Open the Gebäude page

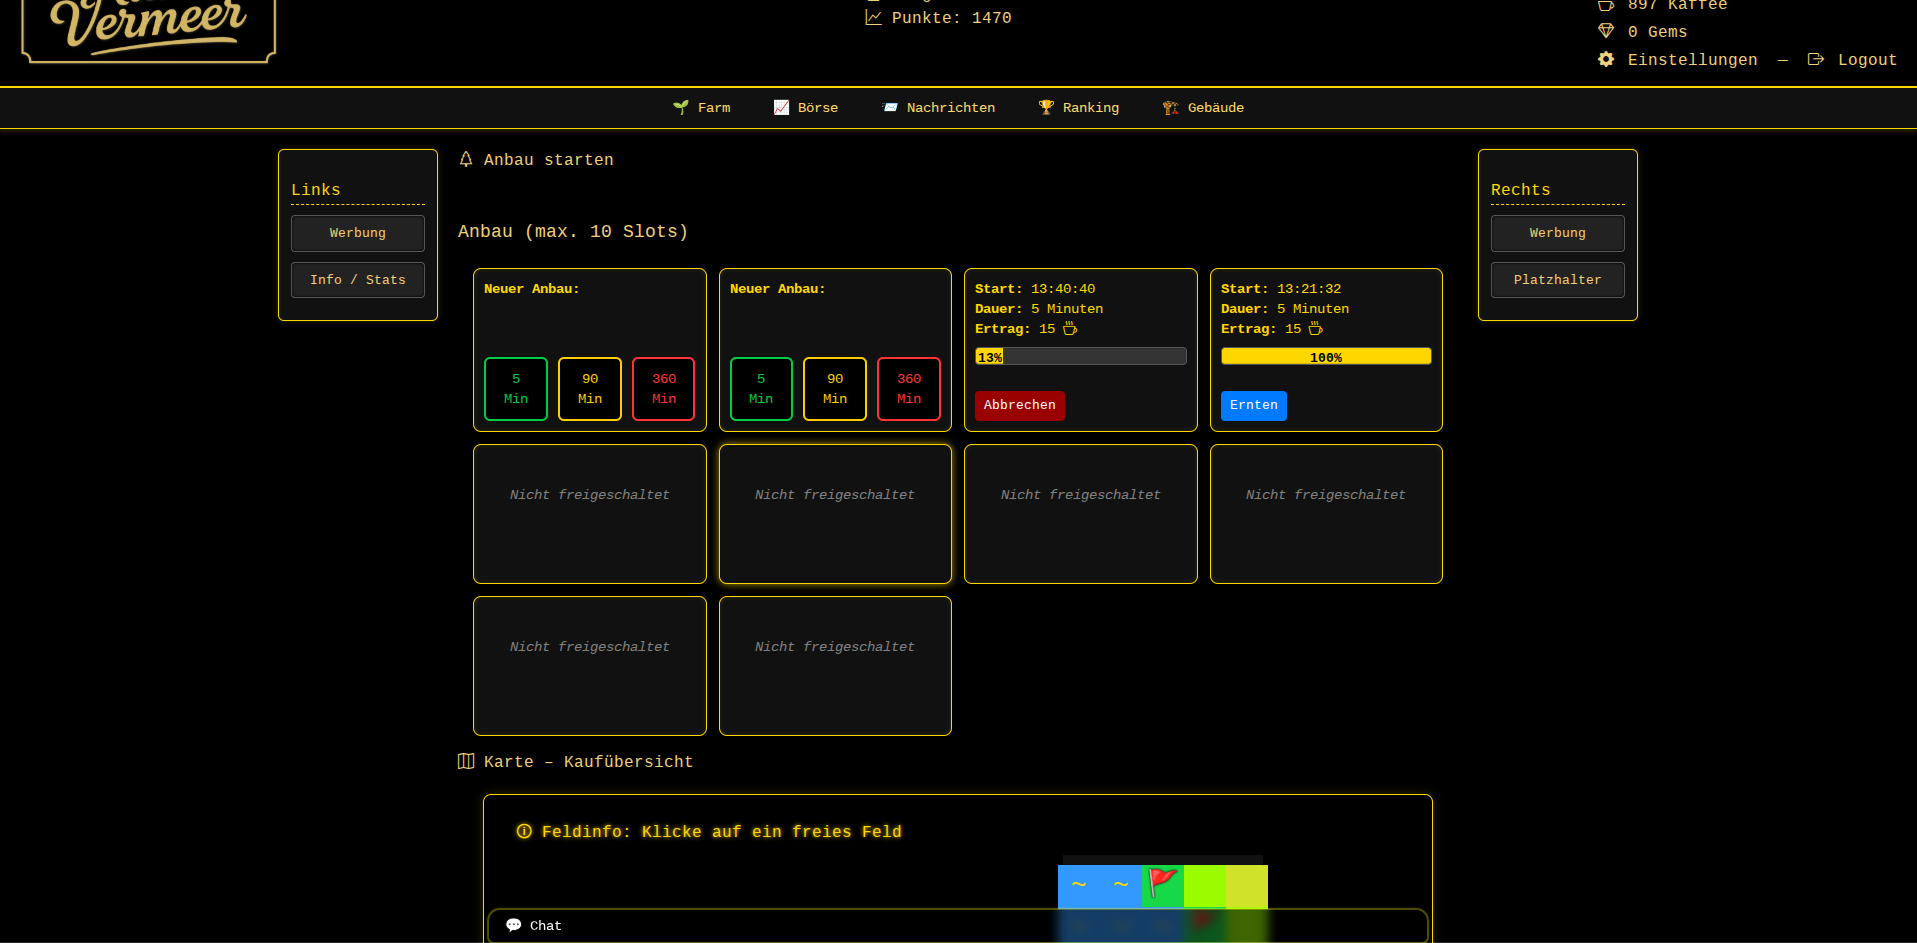[x=1203, y=107]
